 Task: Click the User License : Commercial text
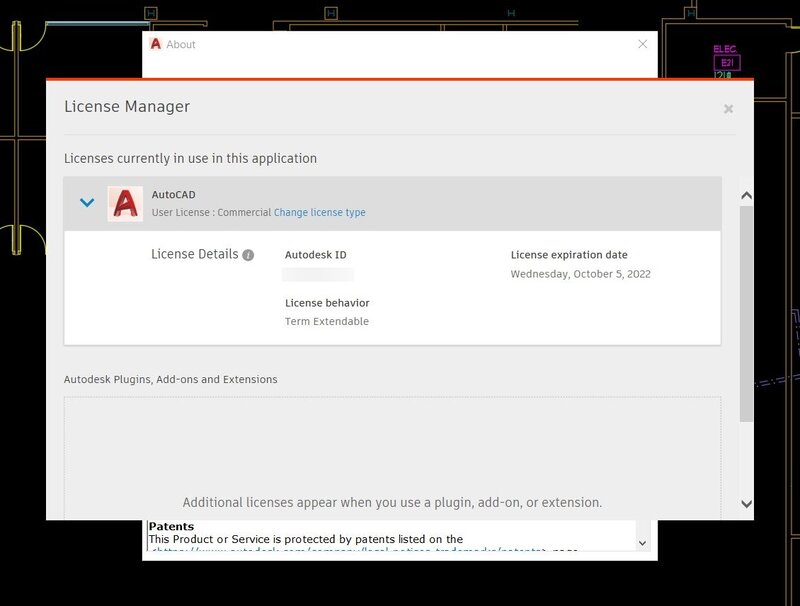coord(211,212)
